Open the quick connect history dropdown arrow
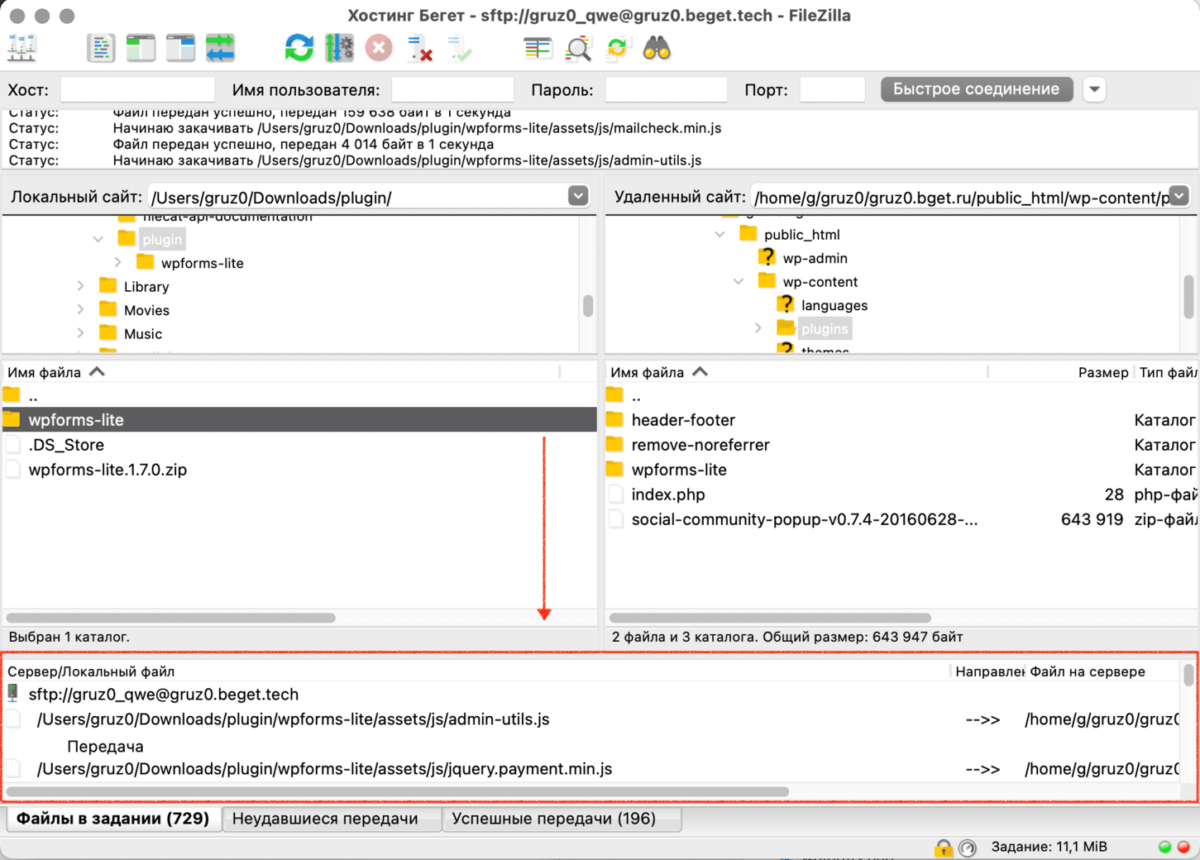This screenshot has width=1200, height=860. point(1095,90)
